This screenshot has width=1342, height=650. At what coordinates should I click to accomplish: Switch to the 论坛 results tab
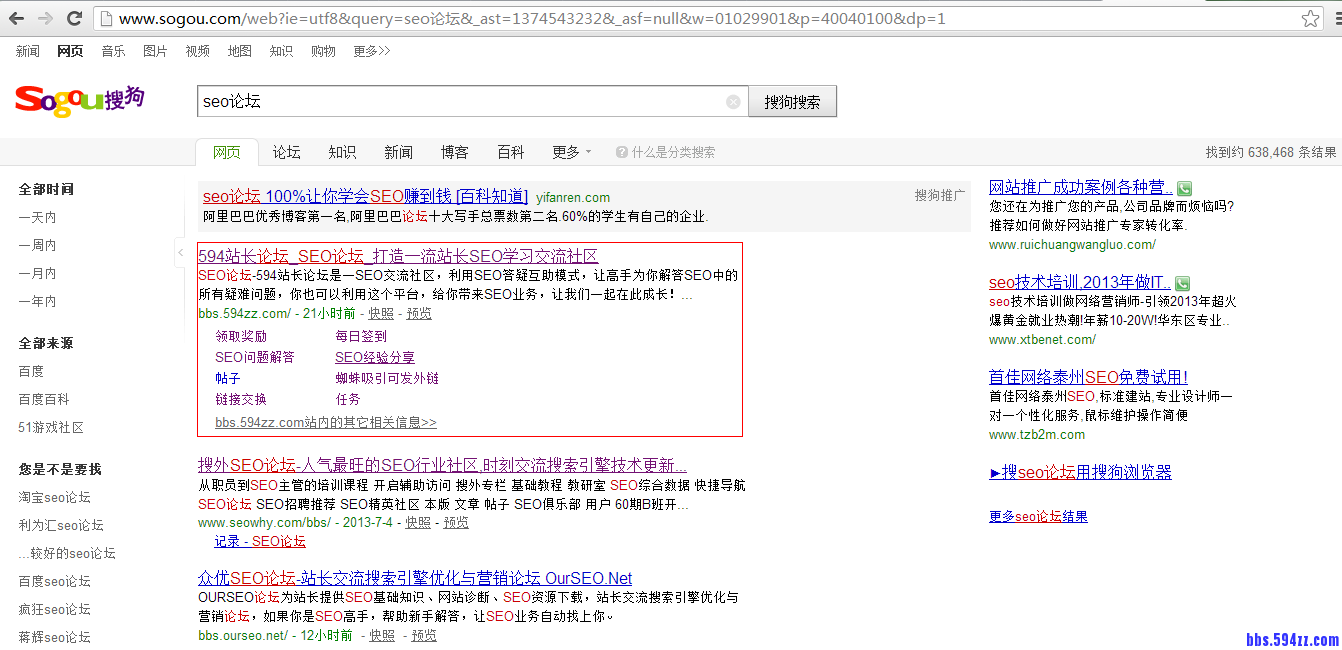pos(285,151)
